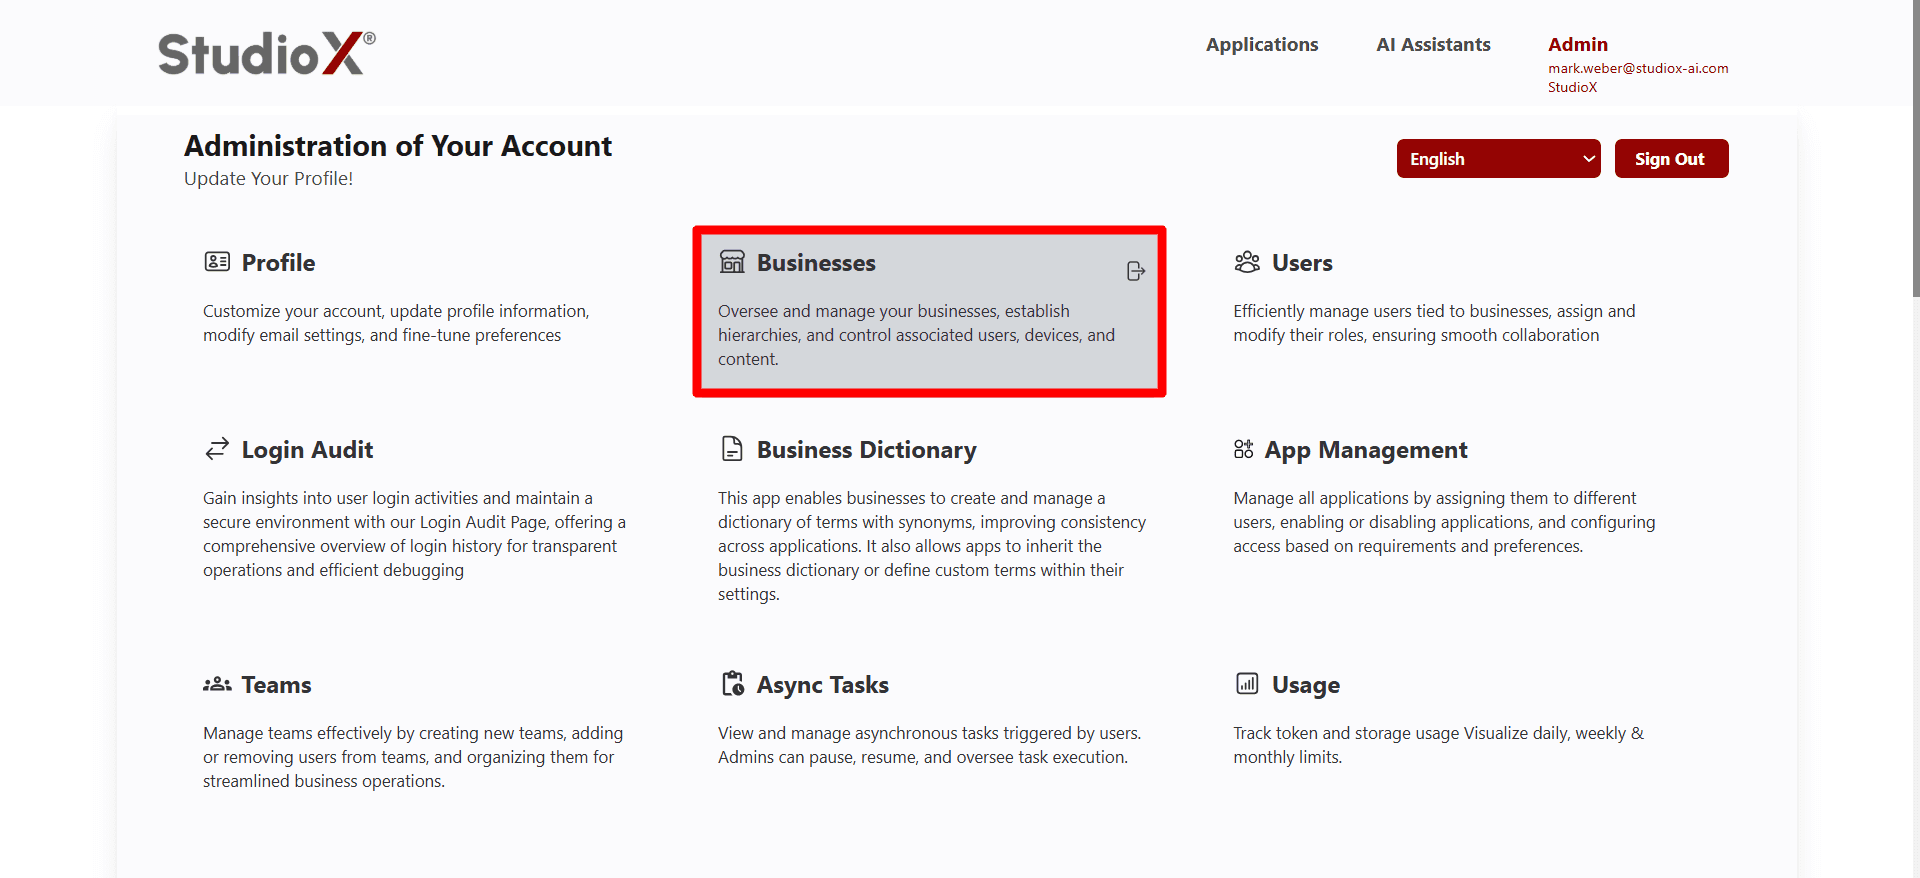The width and height of the screenshot is (1920, 878).
Task: Click the Login Audit arrows icon
Action: coord(217,449)
